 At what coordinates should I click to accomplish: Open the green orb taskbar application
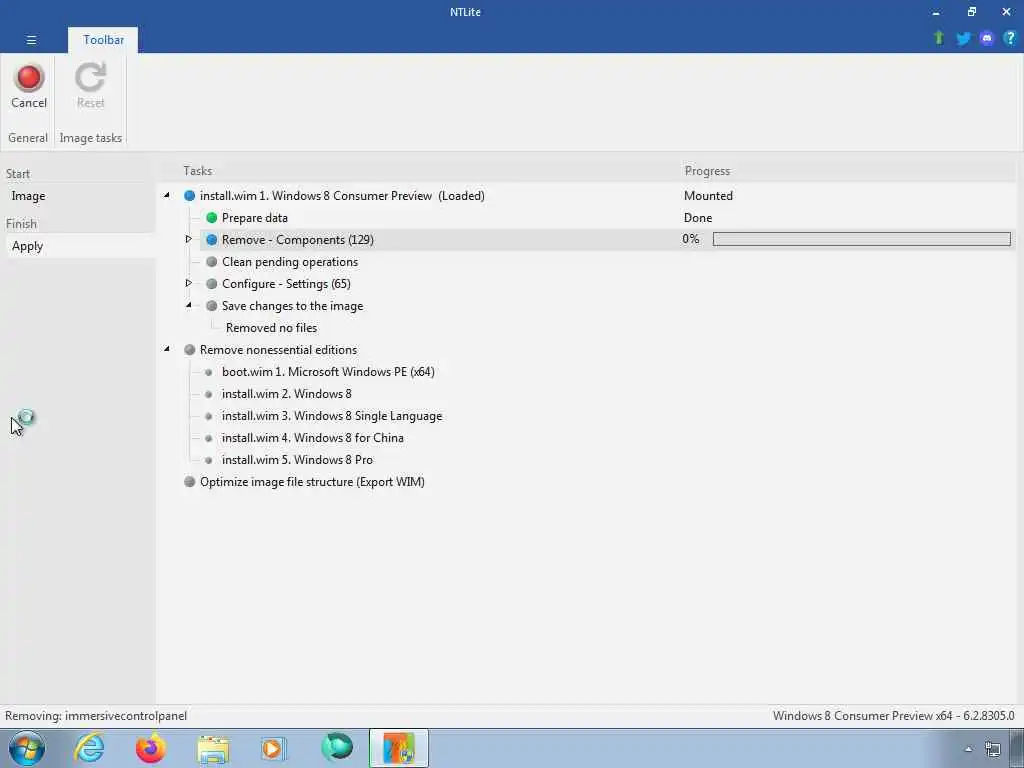click(337, 748)
